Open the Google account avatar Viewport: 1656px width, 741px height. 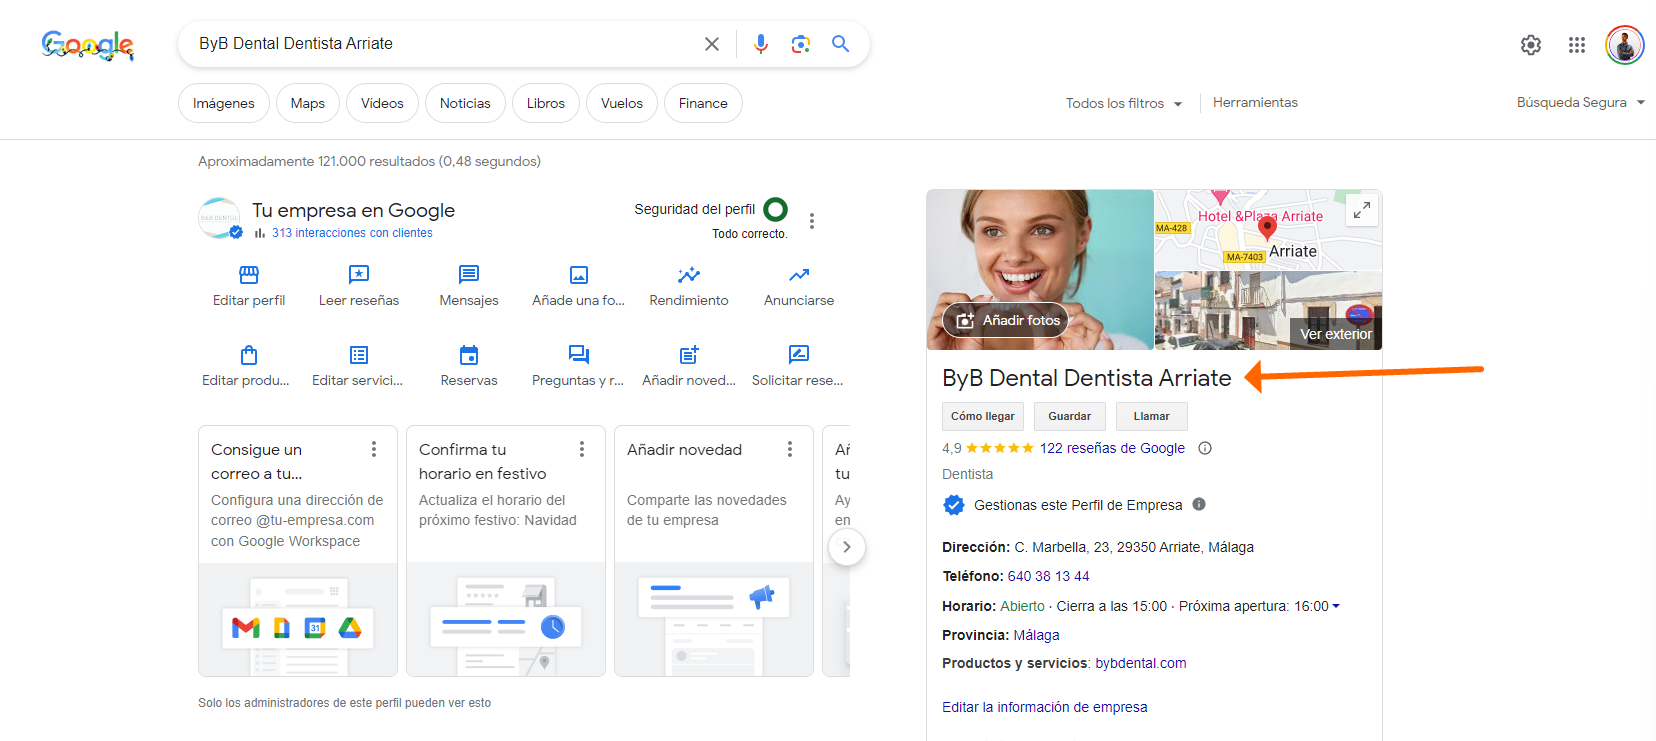click(1625, 45)
